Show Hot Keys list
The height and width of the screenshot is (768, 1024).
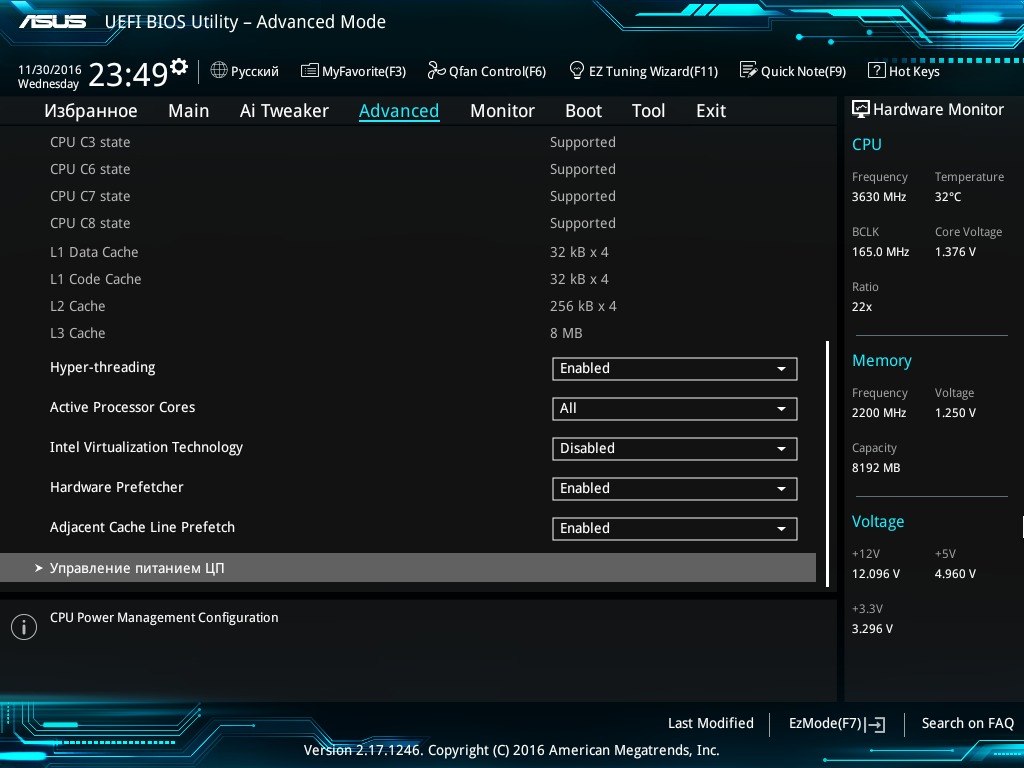click(904, 71)
